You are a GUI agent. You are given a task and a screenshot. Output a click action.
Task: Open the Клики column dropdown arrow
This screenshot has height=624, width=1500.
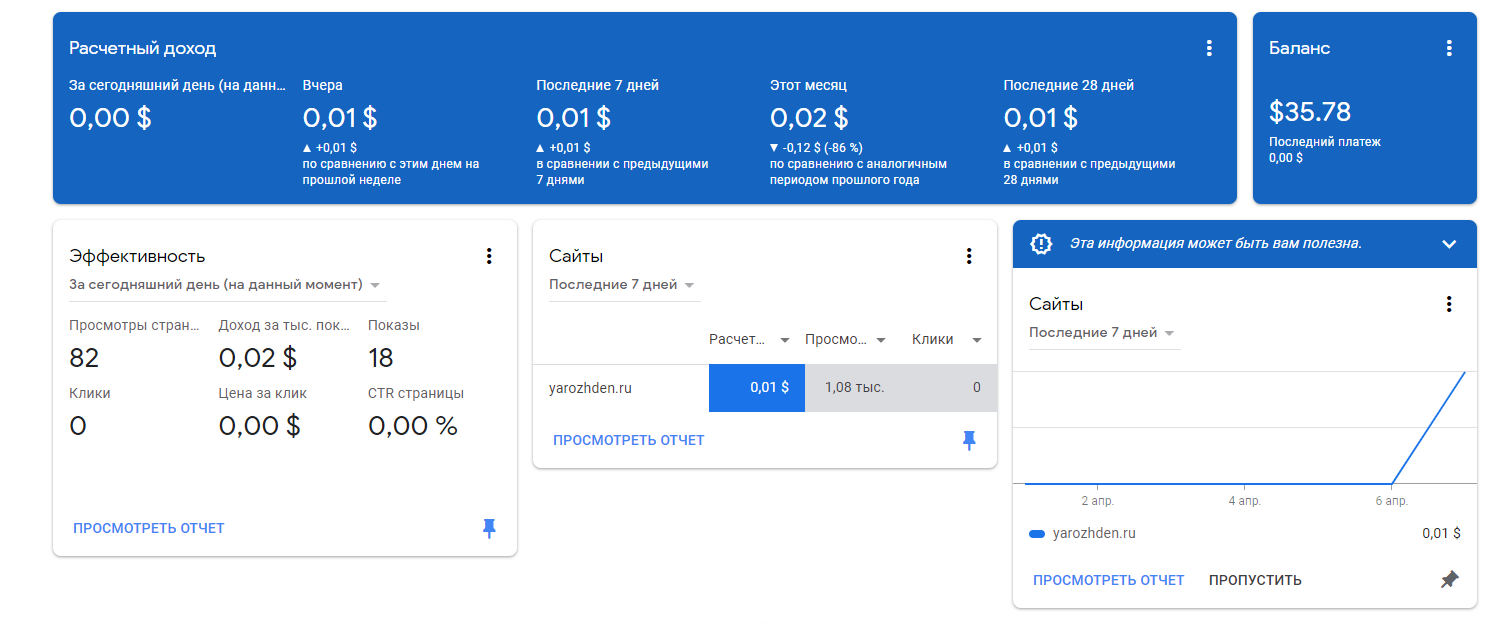(x=977, y=340)
